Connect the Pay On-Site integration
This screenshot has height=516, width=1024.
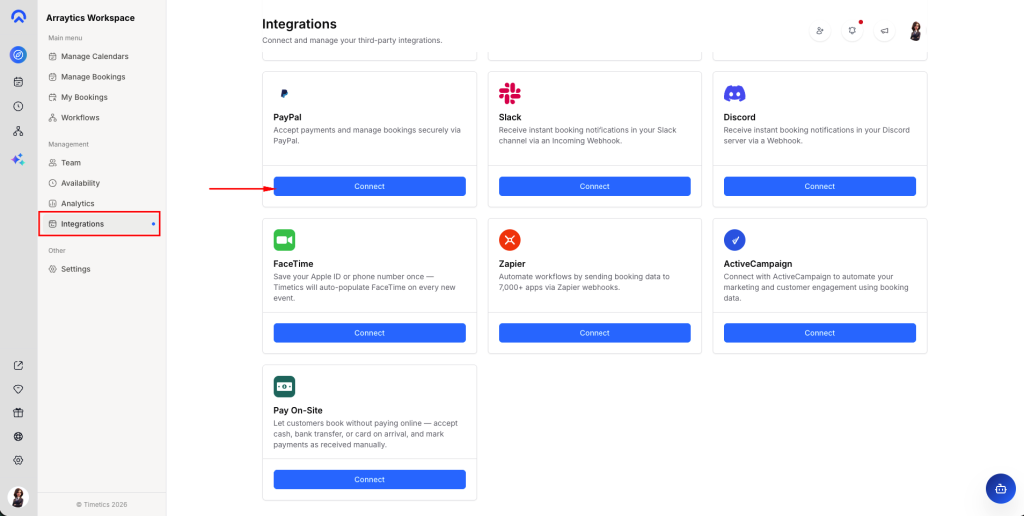coord(369,480)
